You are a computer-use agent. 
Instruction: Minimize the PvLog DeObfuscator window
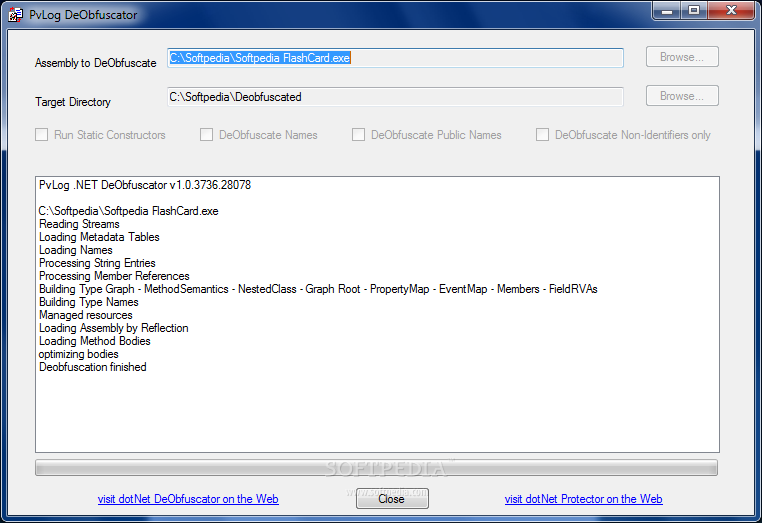click(667, 11)
